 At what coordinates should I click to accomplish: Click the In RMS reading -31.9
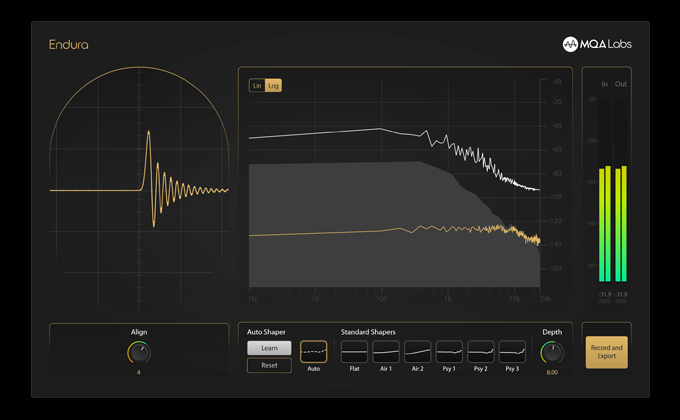tap(605, 294)
